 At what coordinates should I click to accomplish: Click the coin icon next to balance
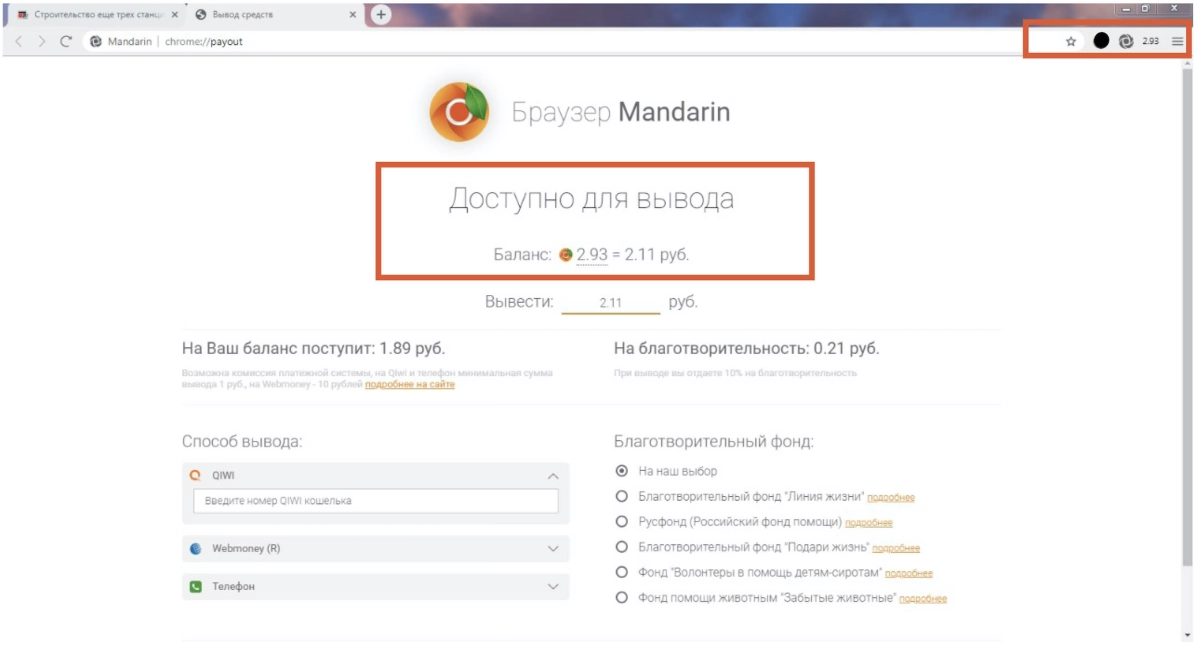(x=566, y=255)
